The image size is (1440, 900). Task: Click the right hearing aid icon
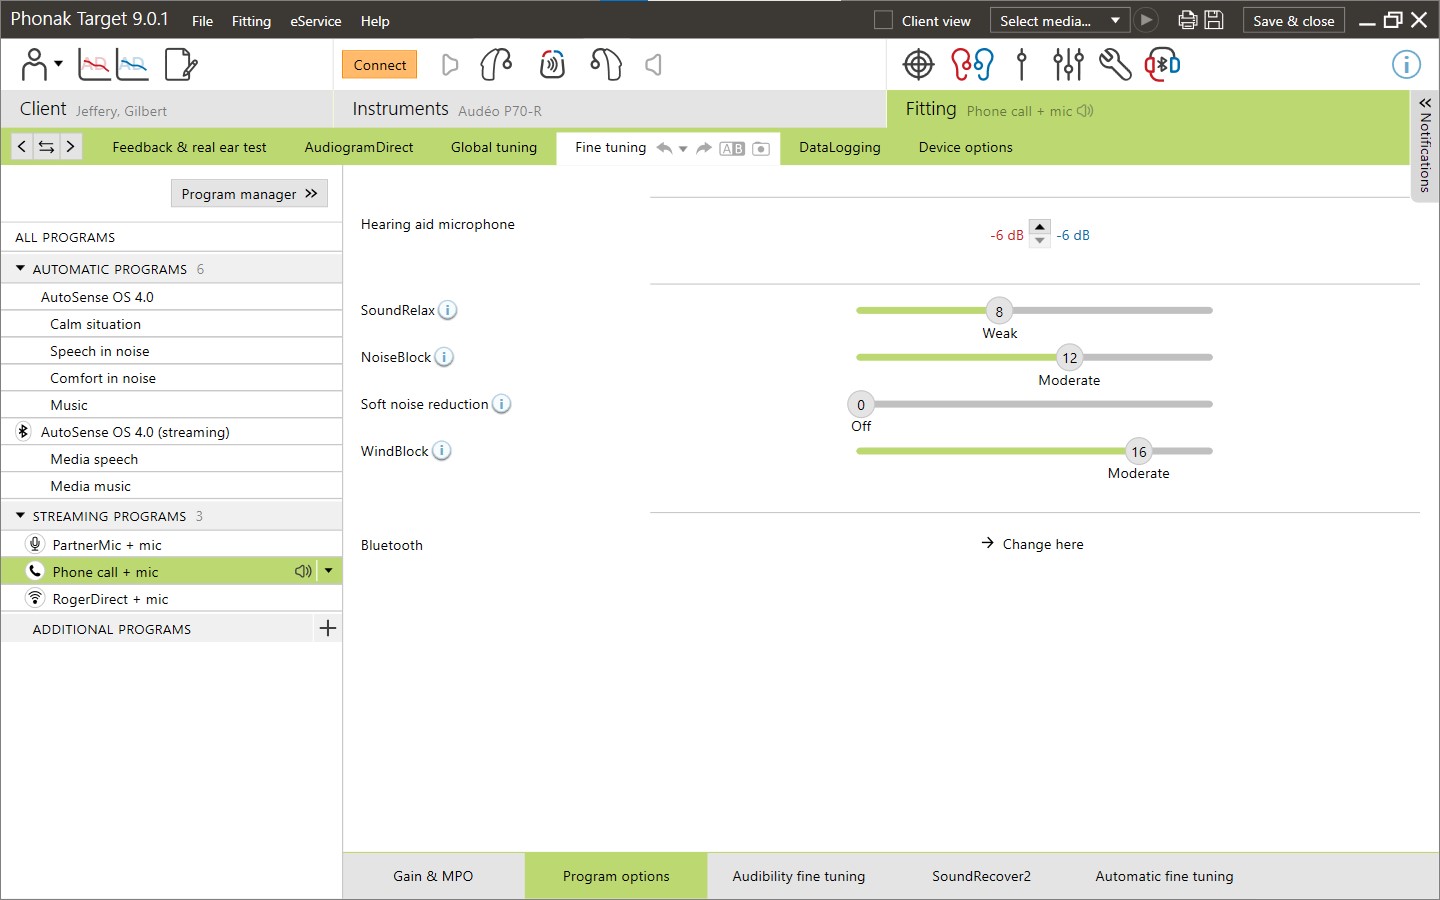point(496,65)
